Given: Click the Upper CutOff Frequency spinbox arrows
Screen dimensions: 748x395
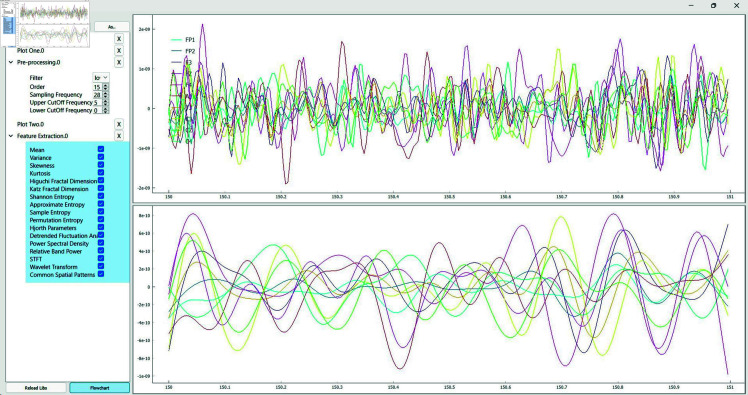Looking at the screenshot, I should tap(105, 103).
